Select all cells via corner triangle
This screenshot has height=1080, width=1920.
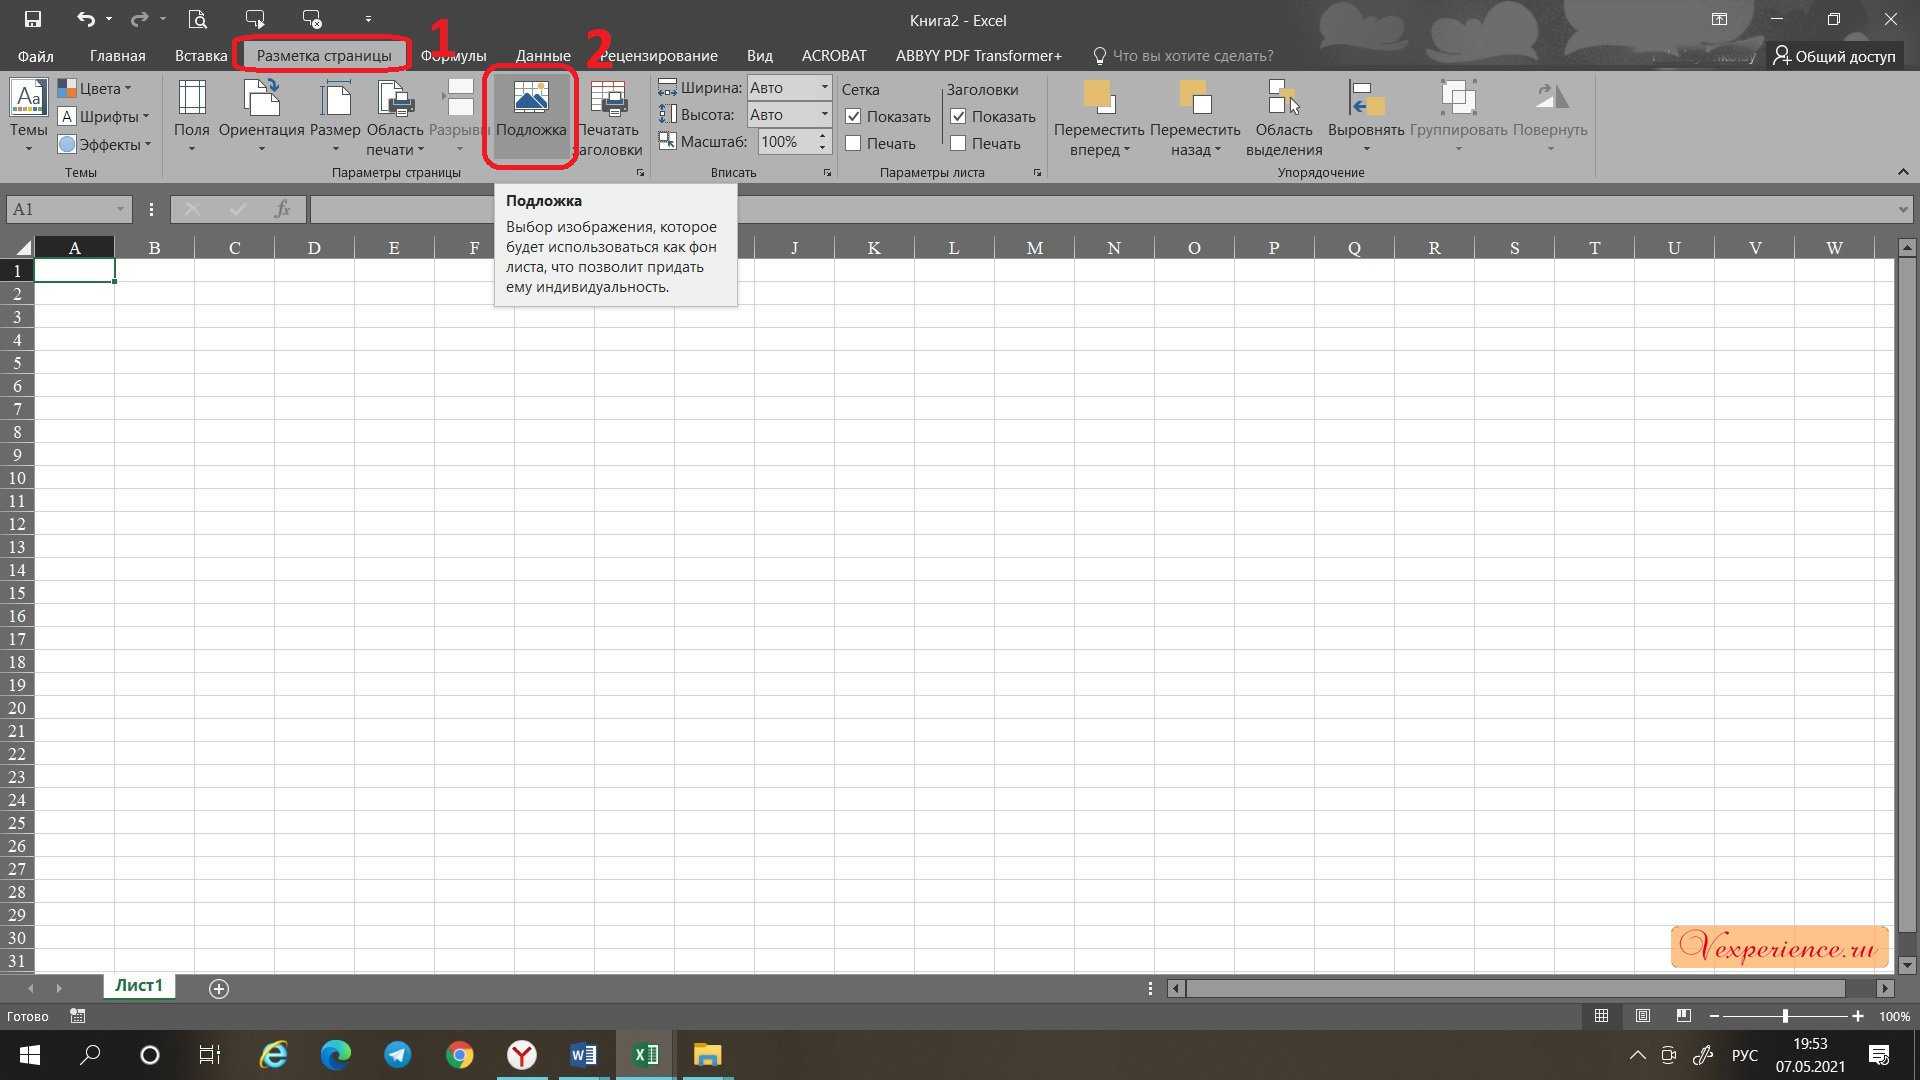(18, 247)
